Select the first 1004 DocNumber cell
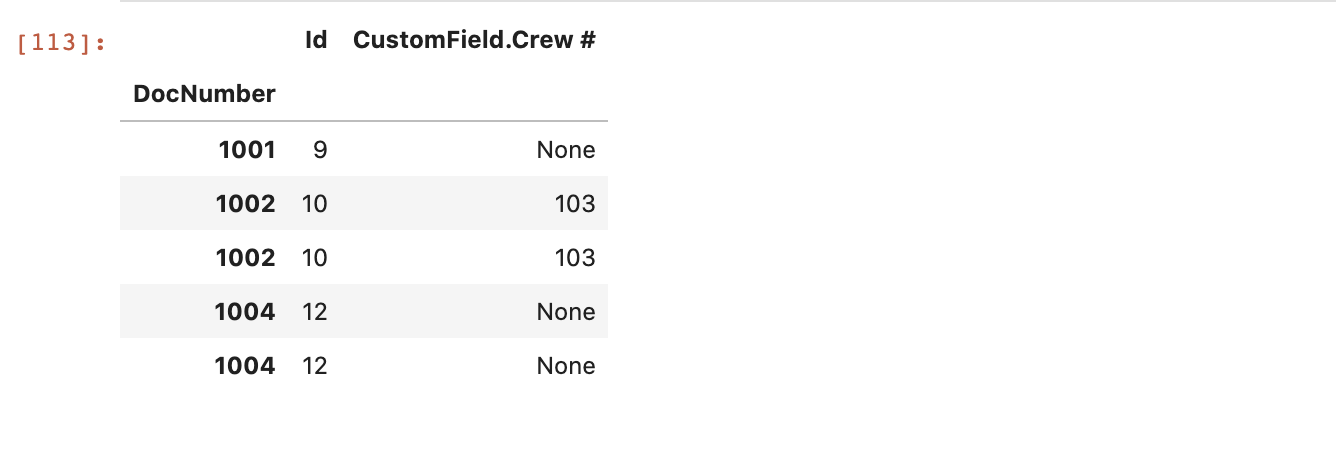Image resolution: width=1336 pixels, height=450 pixels. tap(245, 312)
